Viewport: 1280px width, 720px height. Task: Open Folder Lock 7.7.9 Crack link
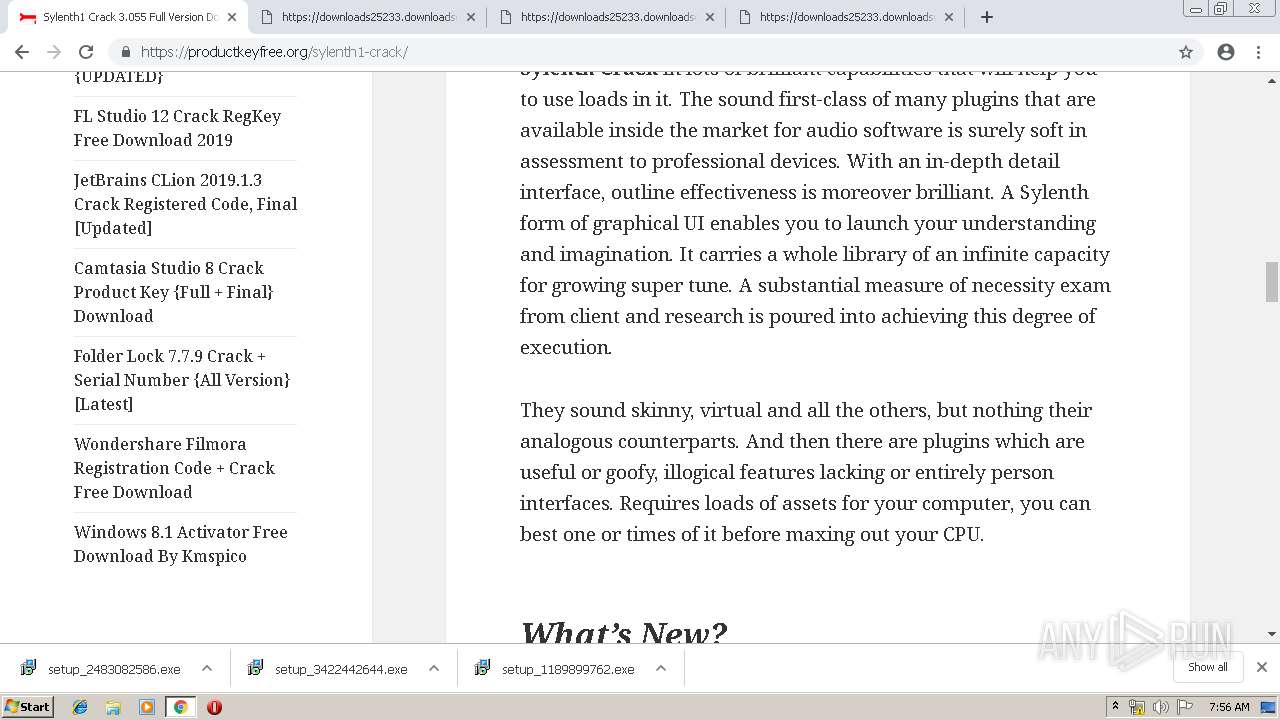click(182, 380)
